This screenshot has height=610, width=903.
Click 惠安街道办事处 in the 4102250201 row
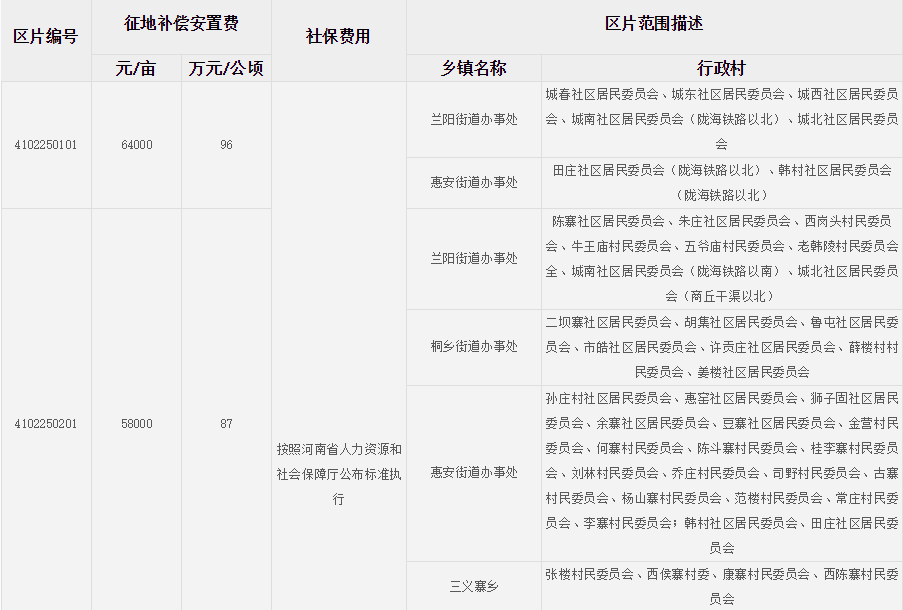point(474,473)
